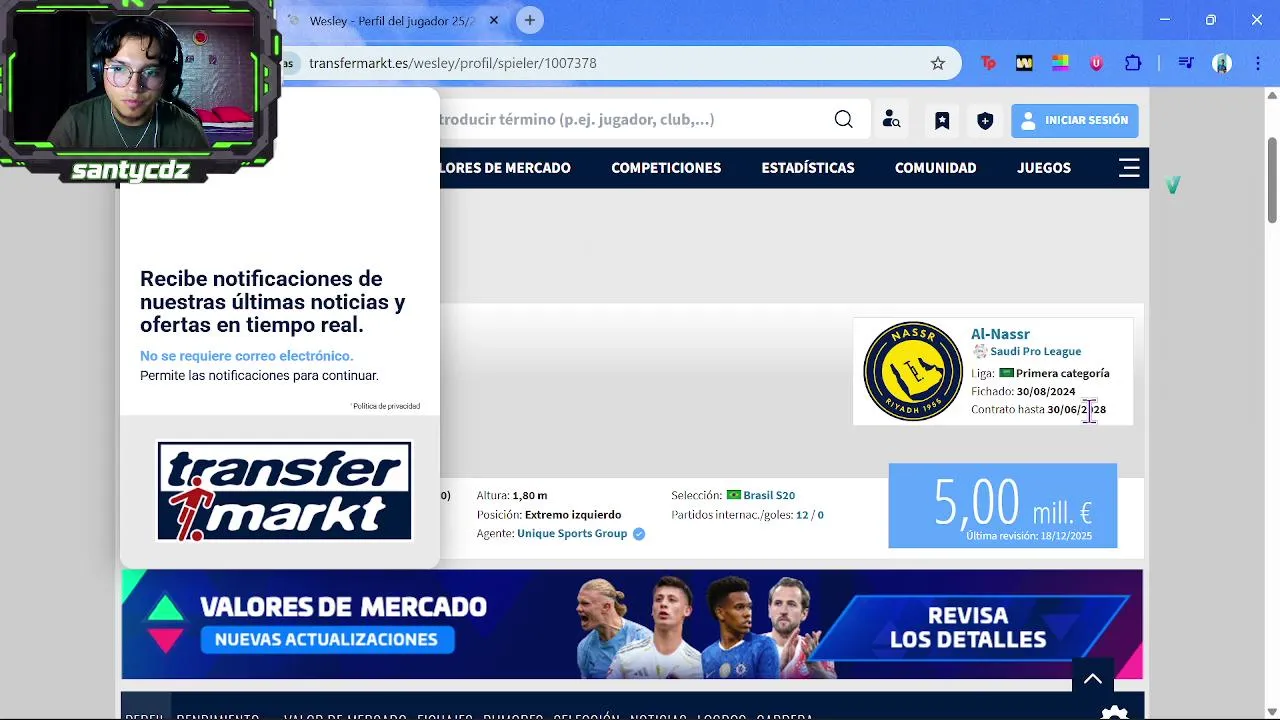Open the Extensions puzzle icon
Screen dimensions: 1280x720
pyautogui.click(x=1133, y=63)
